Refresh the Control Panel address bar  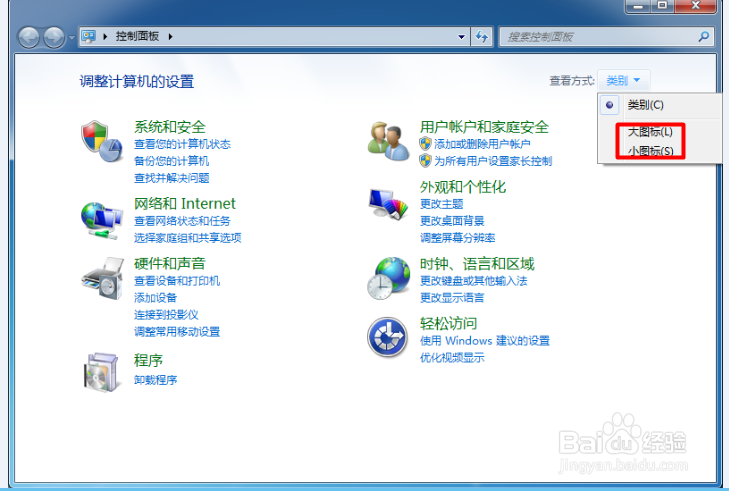(482, 36)
